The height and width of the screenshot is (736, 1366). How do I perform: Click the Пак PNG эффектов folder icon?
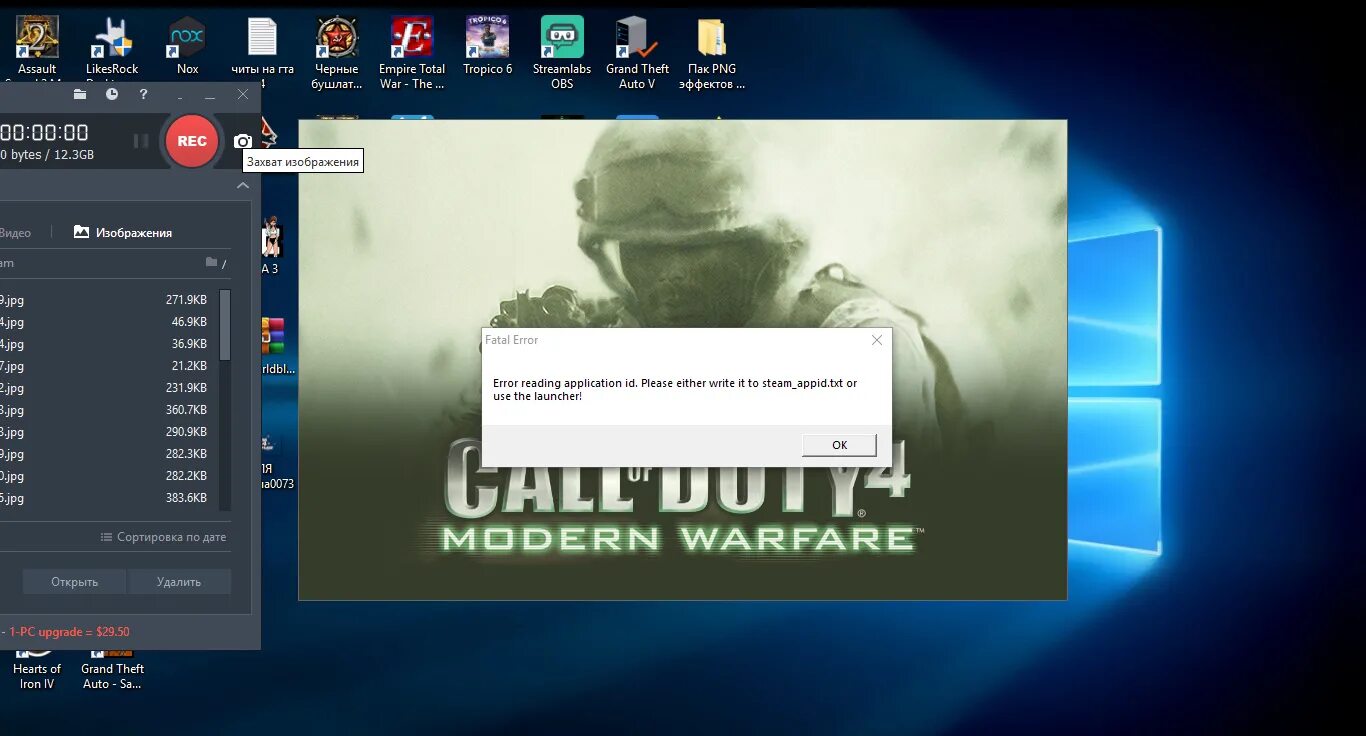712,52
